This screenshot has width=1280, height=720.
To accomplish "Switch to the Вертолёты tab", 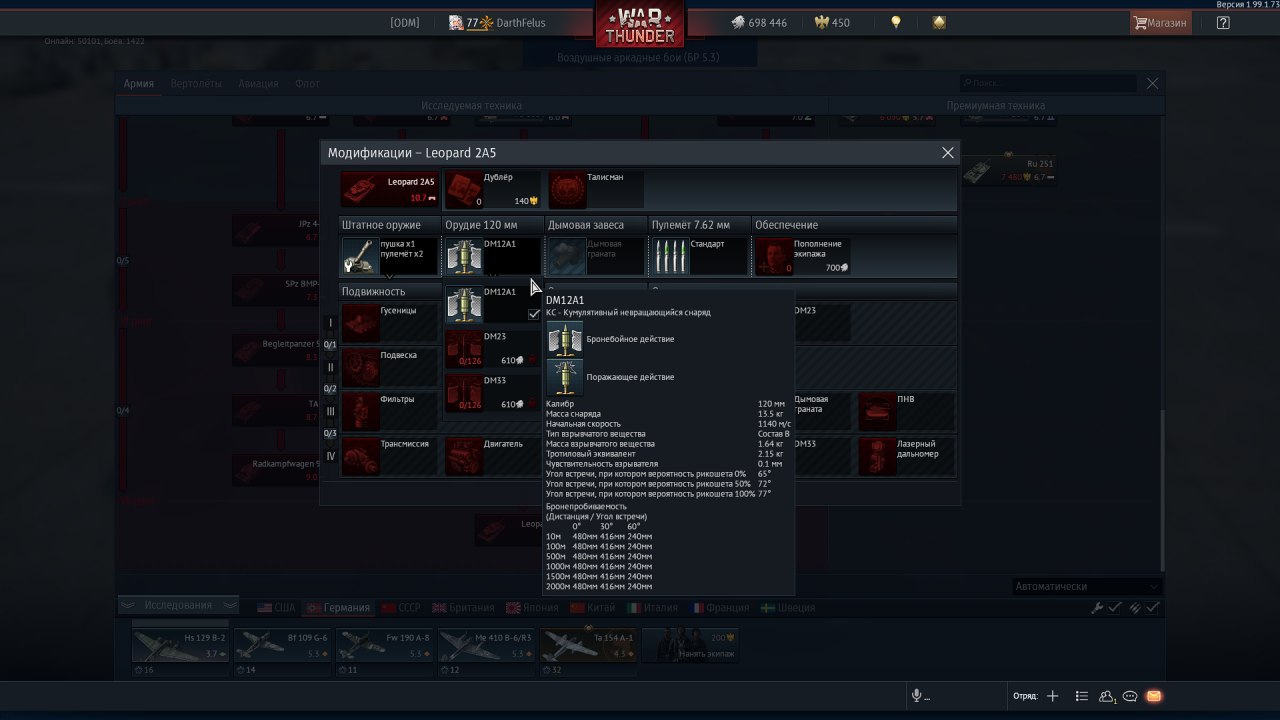I will (196, 84).
